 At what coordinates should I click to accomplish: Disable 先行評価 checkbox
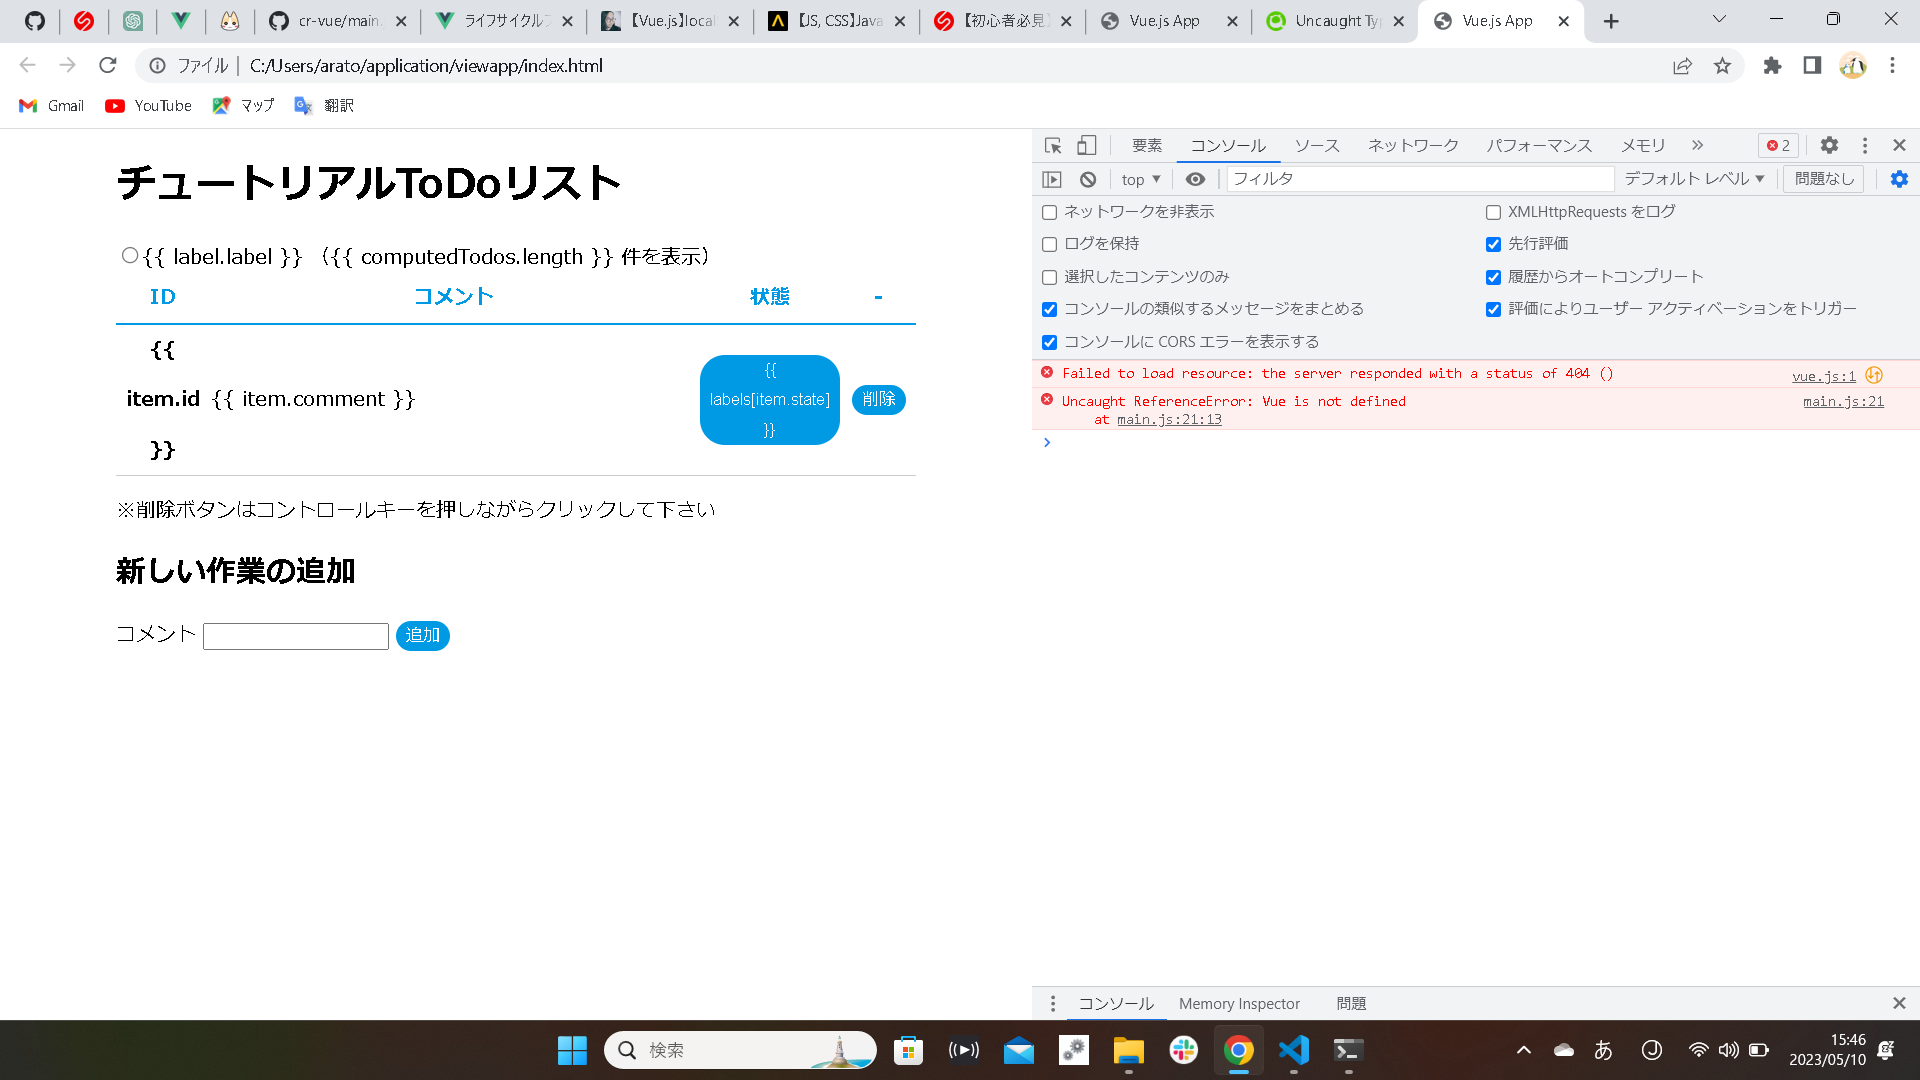[1493, 244]
